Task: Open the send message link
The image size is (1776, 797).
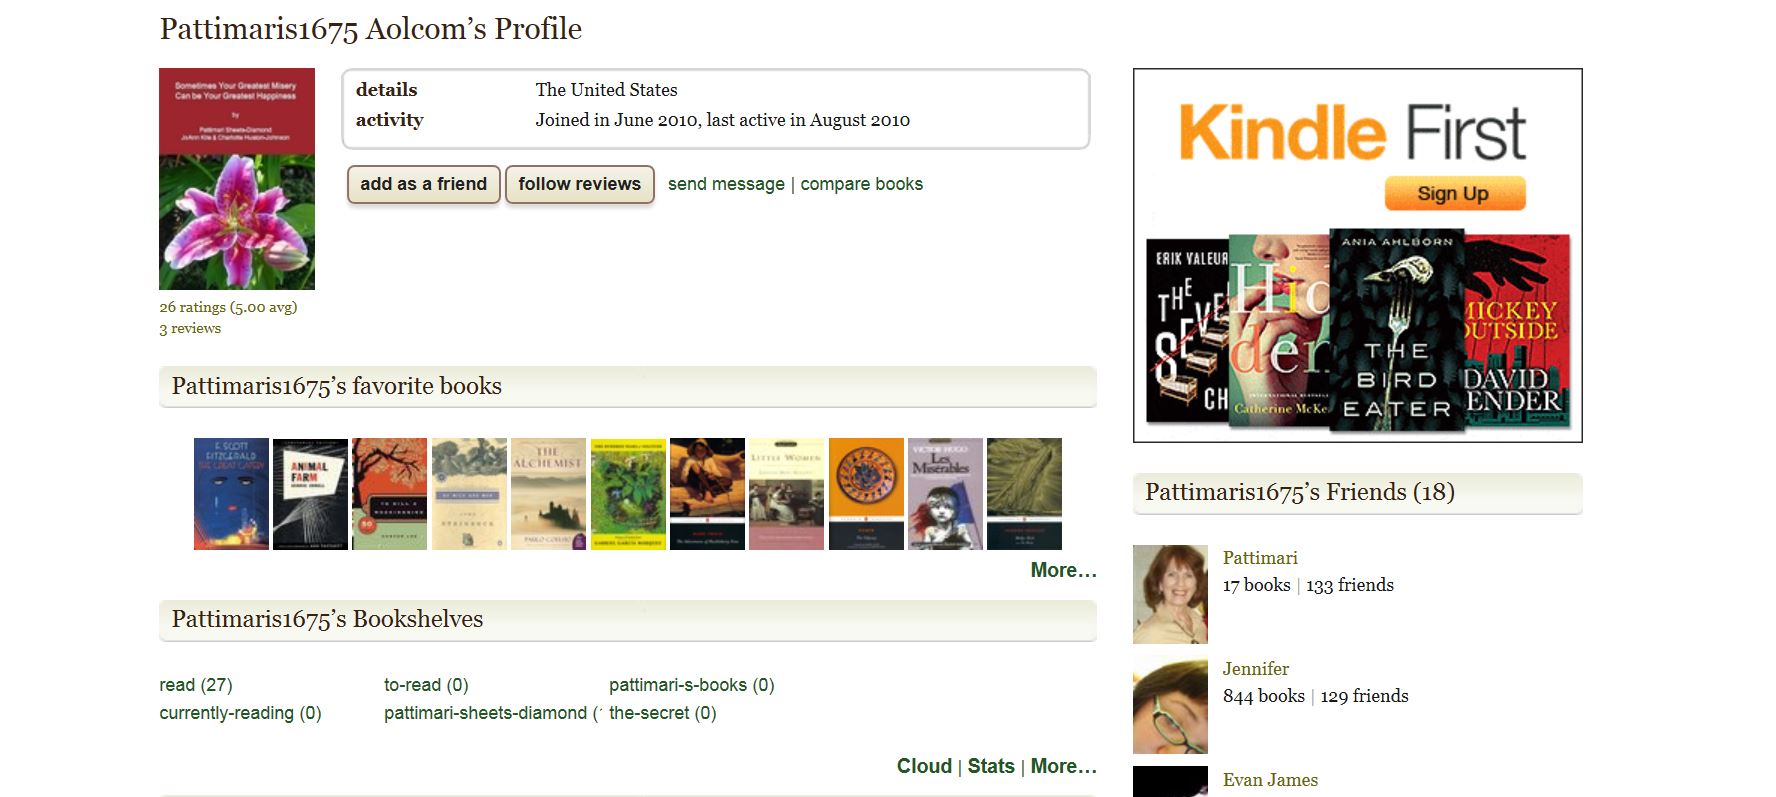Action: click(726, 184)
